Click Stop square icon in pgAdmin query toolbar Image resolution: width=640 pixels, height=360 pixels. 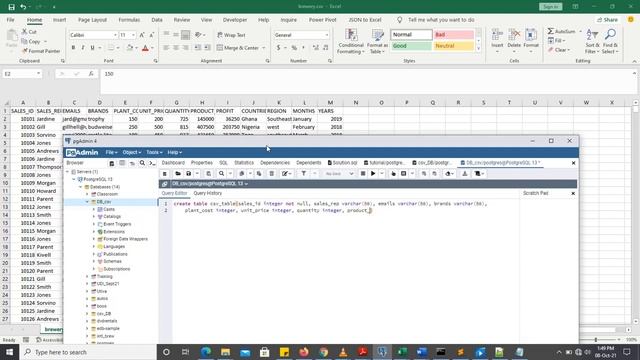362,173
